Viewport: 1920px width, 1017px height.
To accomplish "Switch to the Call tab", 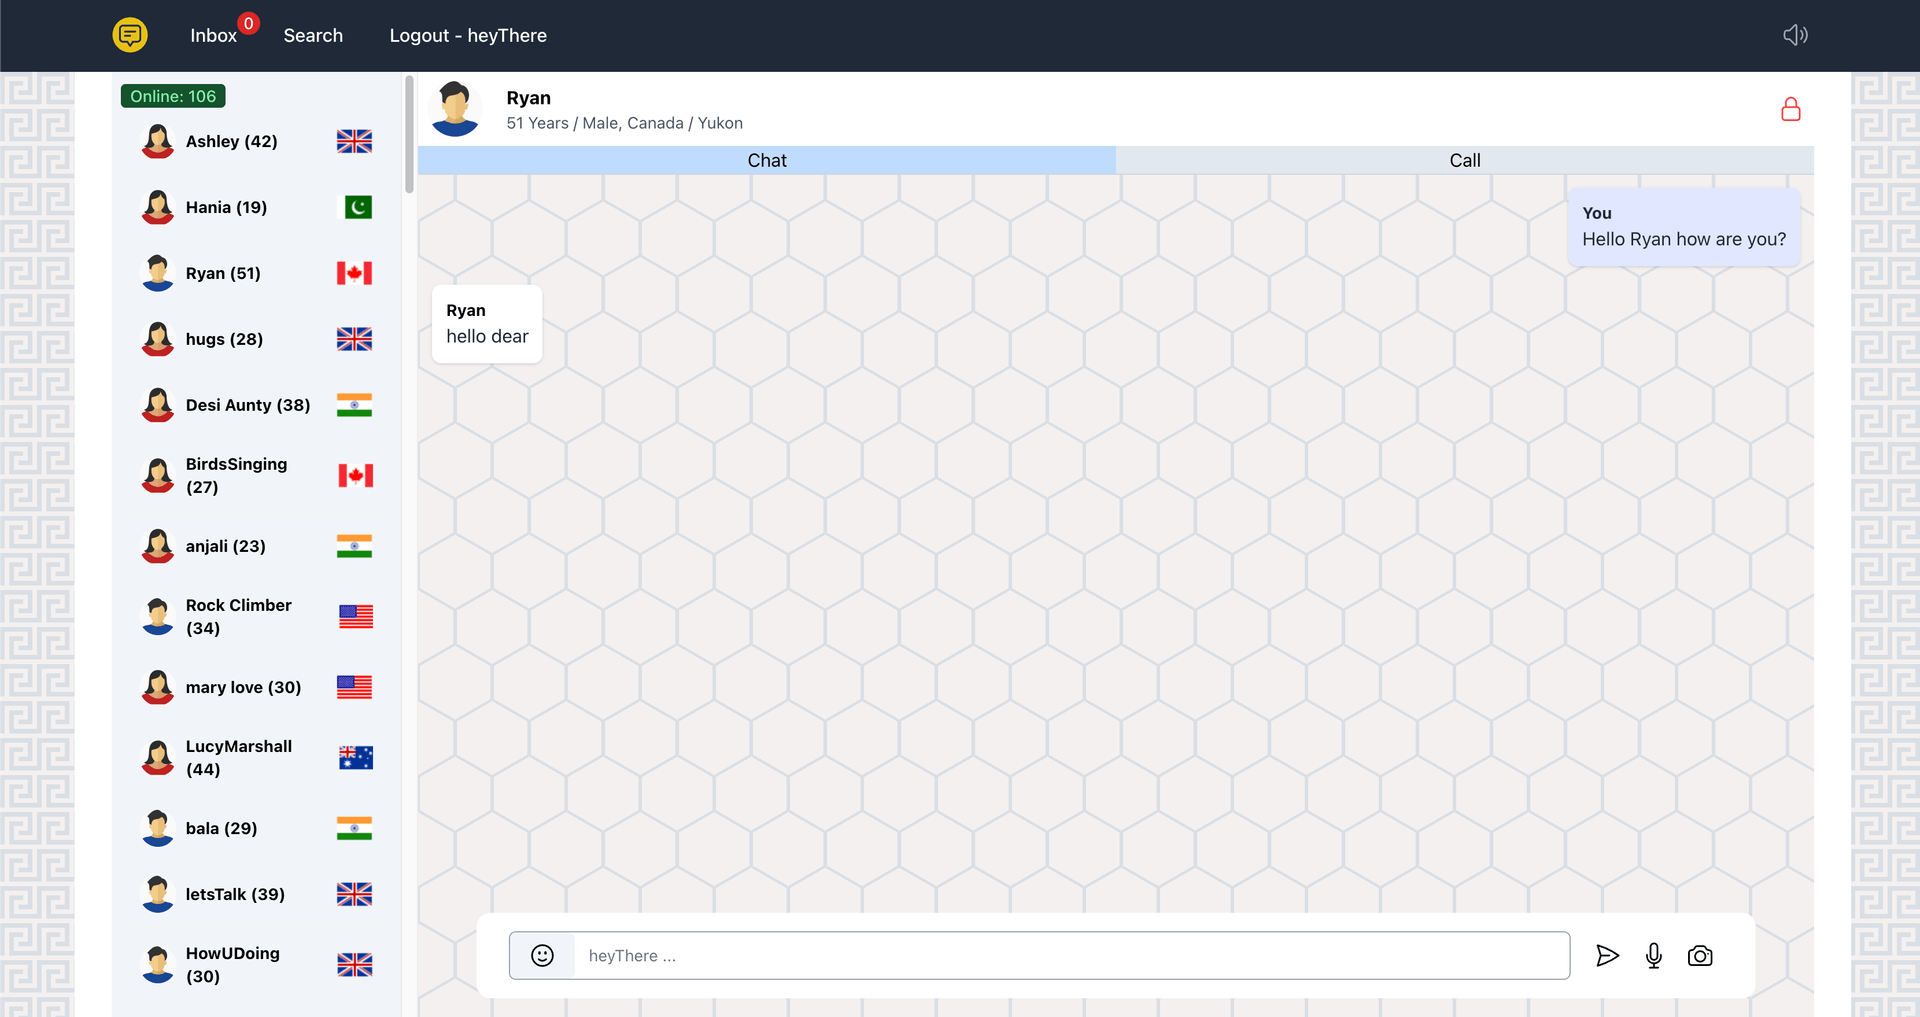I will pos(1464,160).
